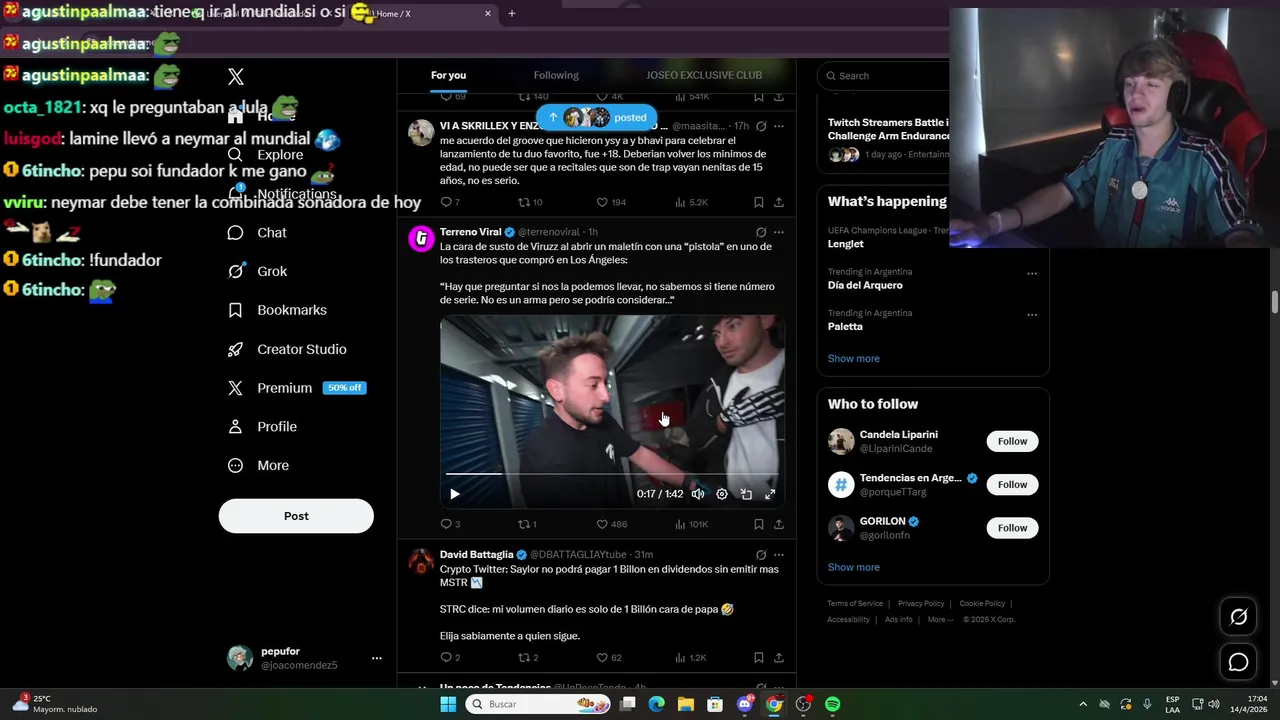Open Discord from the taskbar
The width and height of the screenshot is (1280, 720).
[745, 704]
